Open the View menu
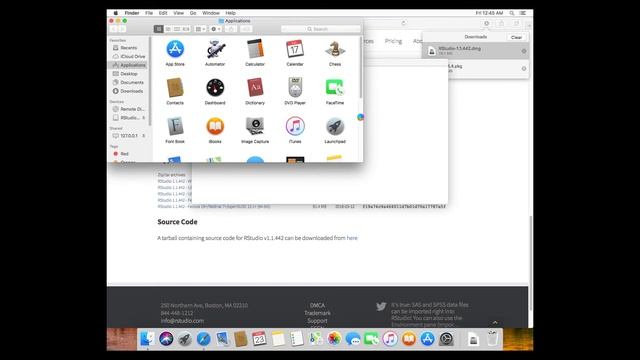 [178, 13]
